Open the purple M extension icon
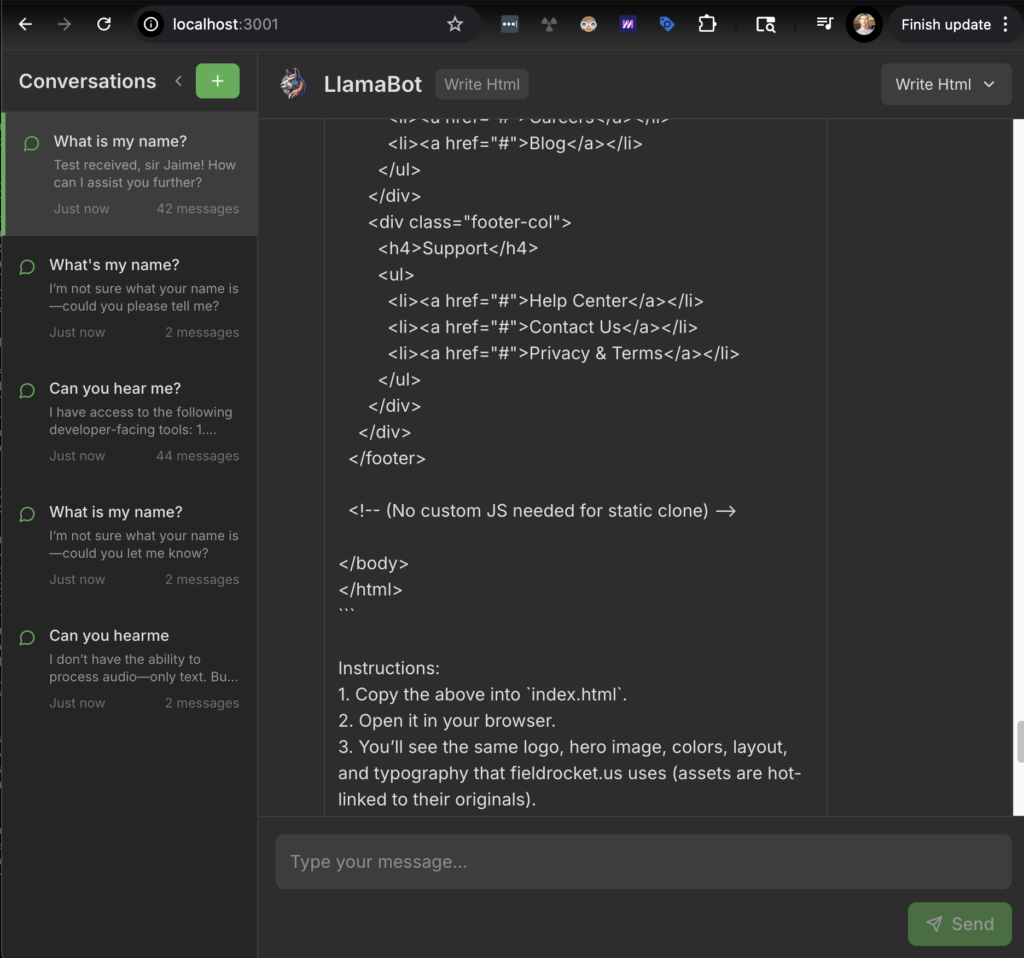 [628, 24]
